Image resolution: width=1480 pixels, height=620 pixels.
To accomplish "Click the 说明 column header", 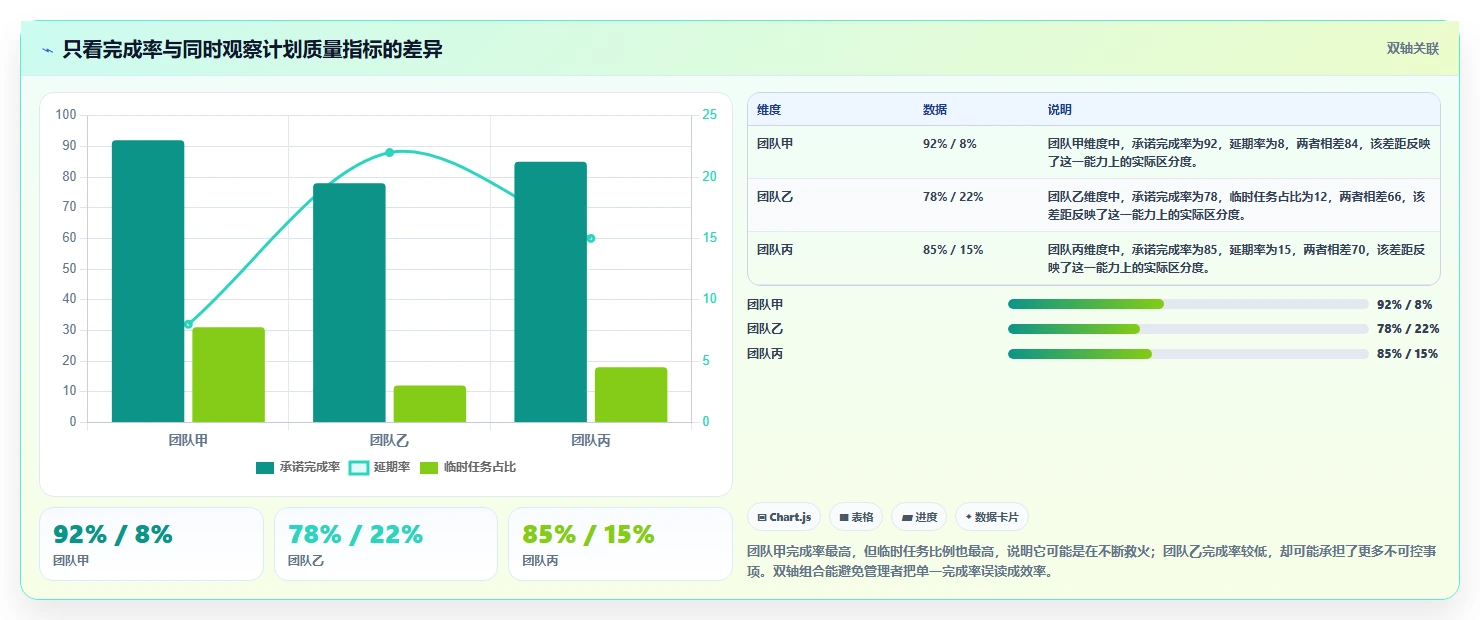I will pos(1060,109).
